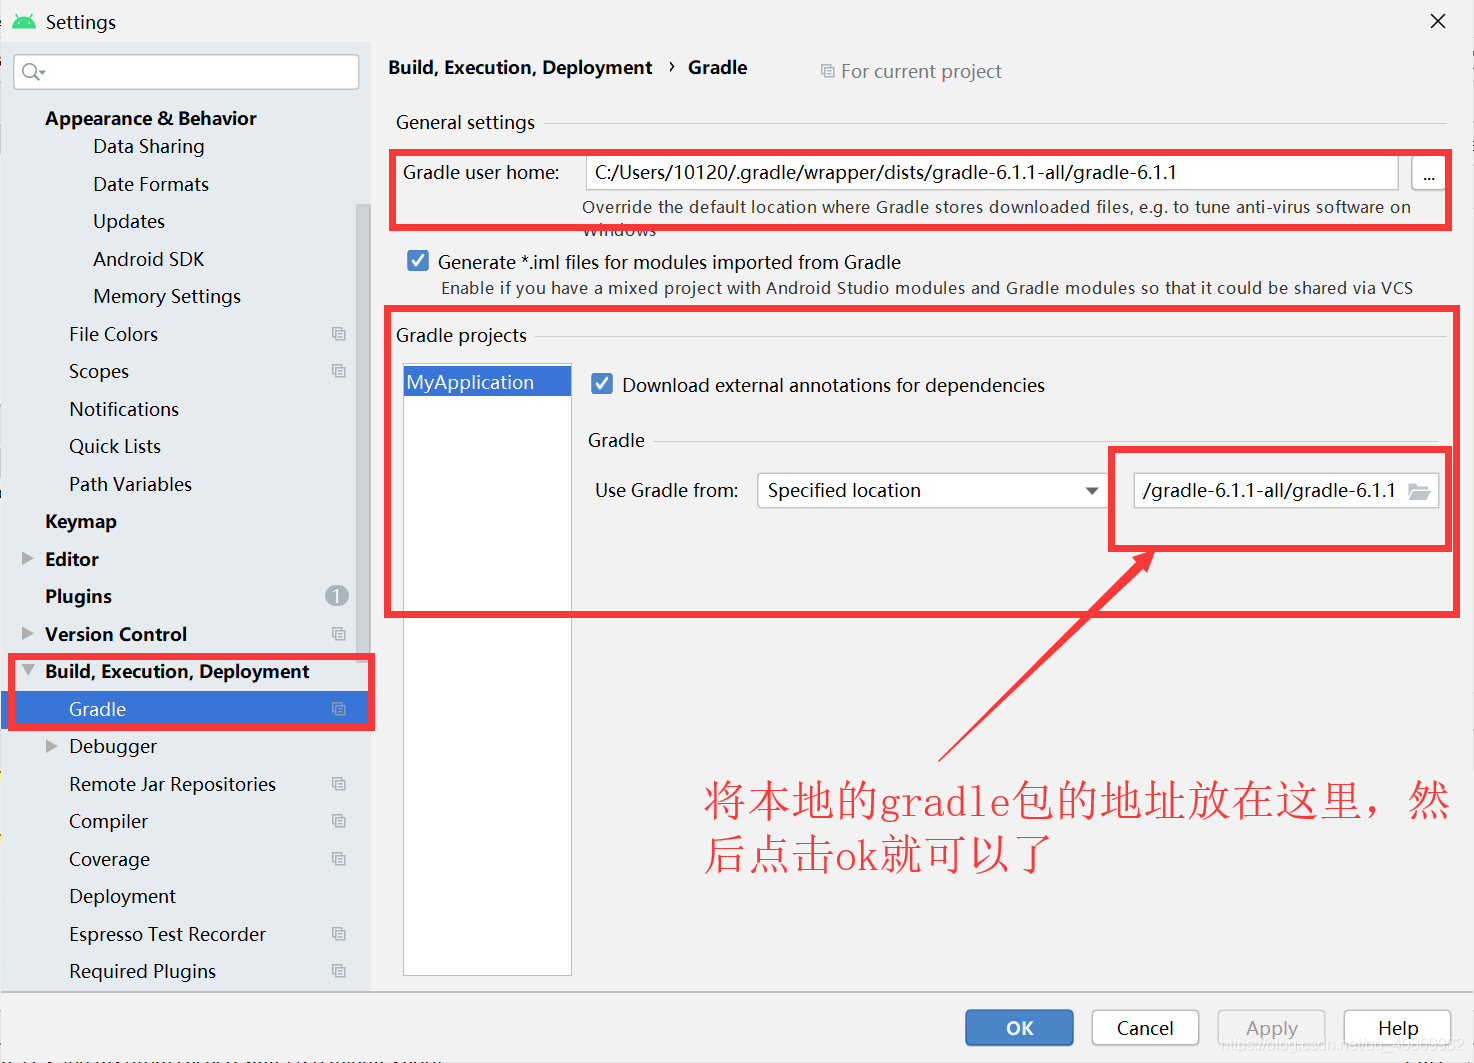Toggle Generate *.iml files for modules checkbox
The height and width of the screenshot is (1063, 1474).
pyautogui.click(x=418, y=261)
